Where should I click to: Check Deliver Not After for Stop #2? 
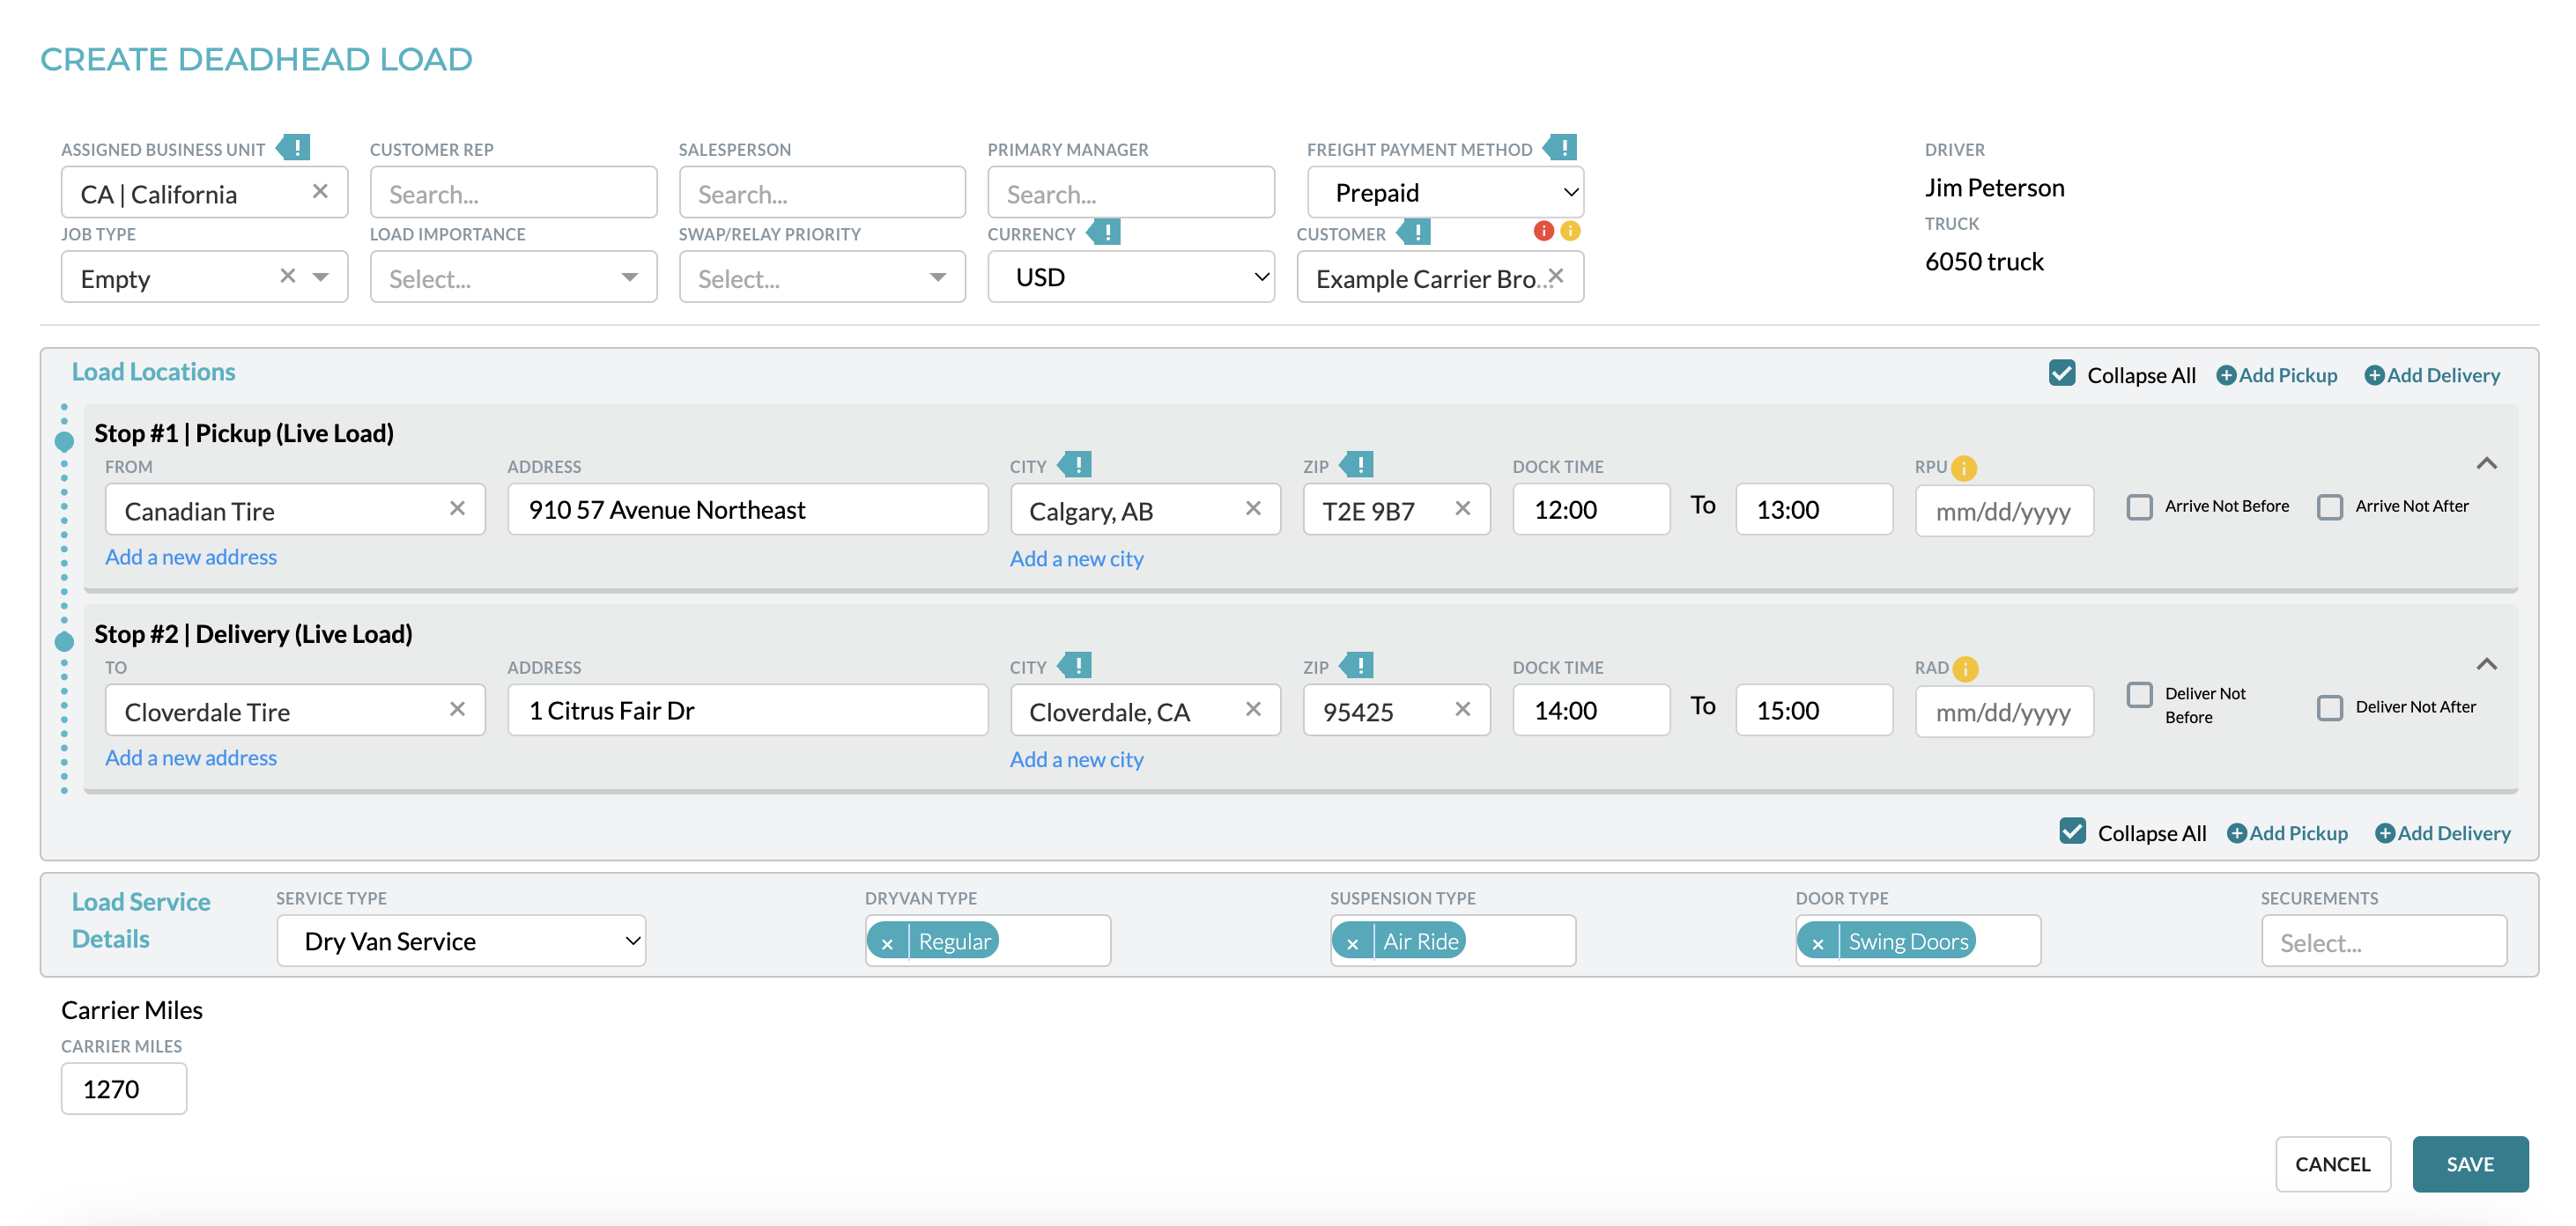2330,708
